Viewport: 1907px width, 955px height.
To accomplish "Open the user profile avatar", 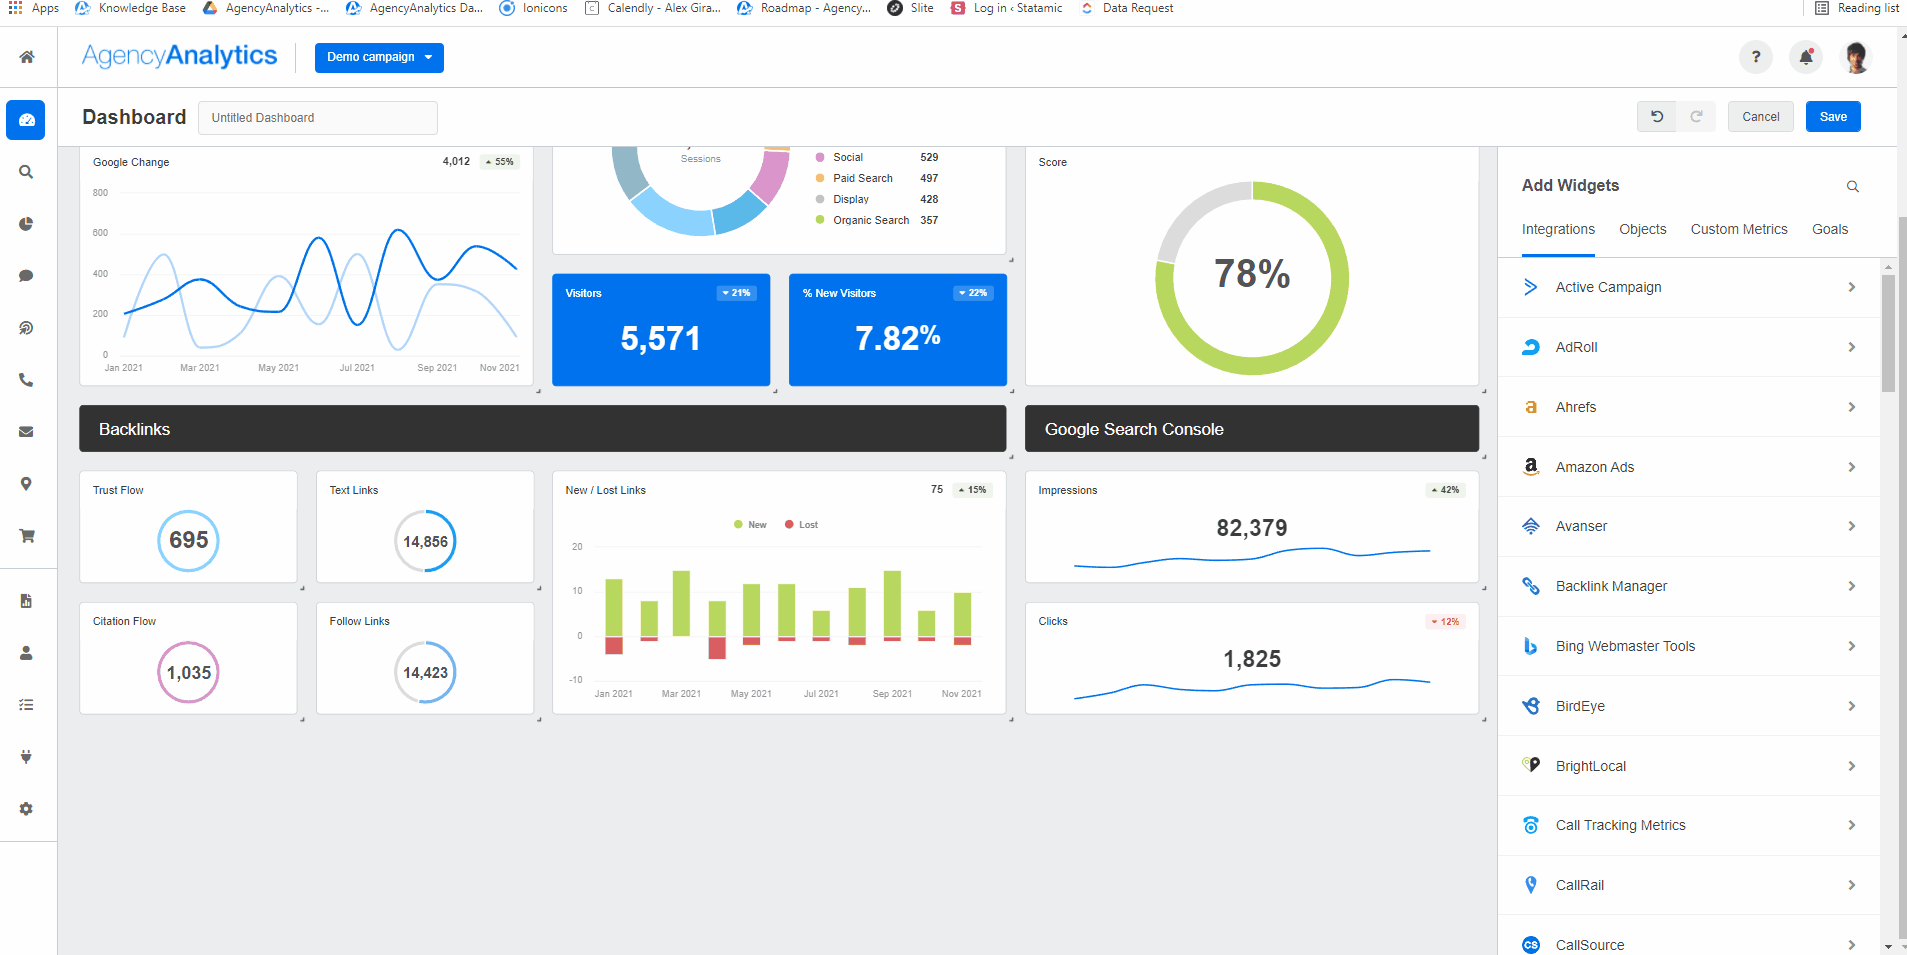I will 1857,57.
